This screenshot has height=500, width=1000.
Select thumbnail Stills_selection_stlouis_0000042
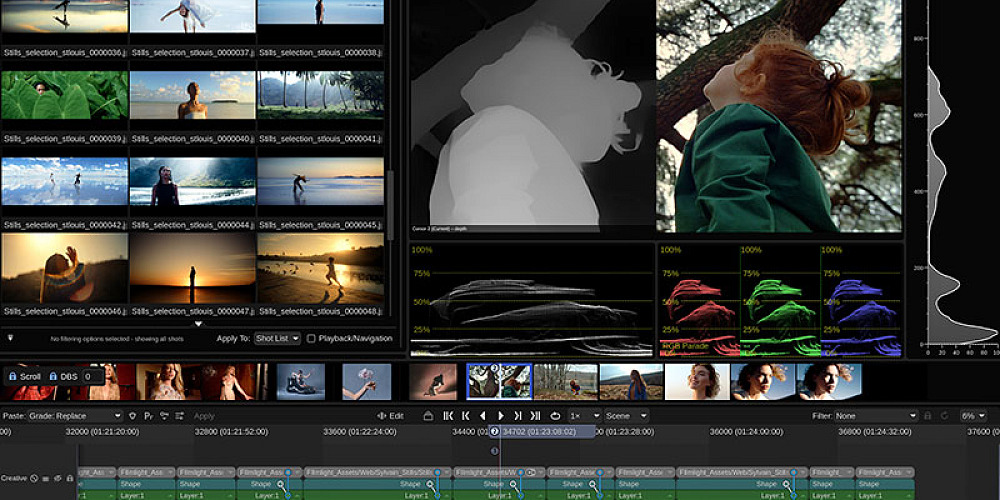[64, 182]
